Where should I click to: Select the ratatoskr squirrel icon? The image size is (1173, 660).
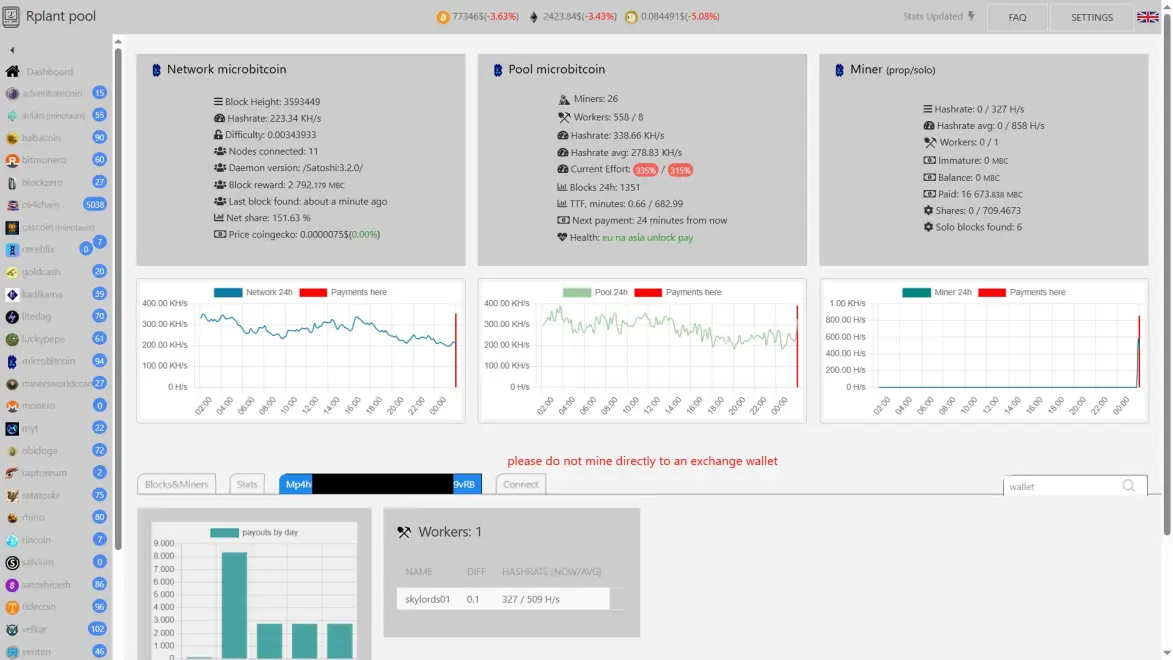tap(12, 495)
